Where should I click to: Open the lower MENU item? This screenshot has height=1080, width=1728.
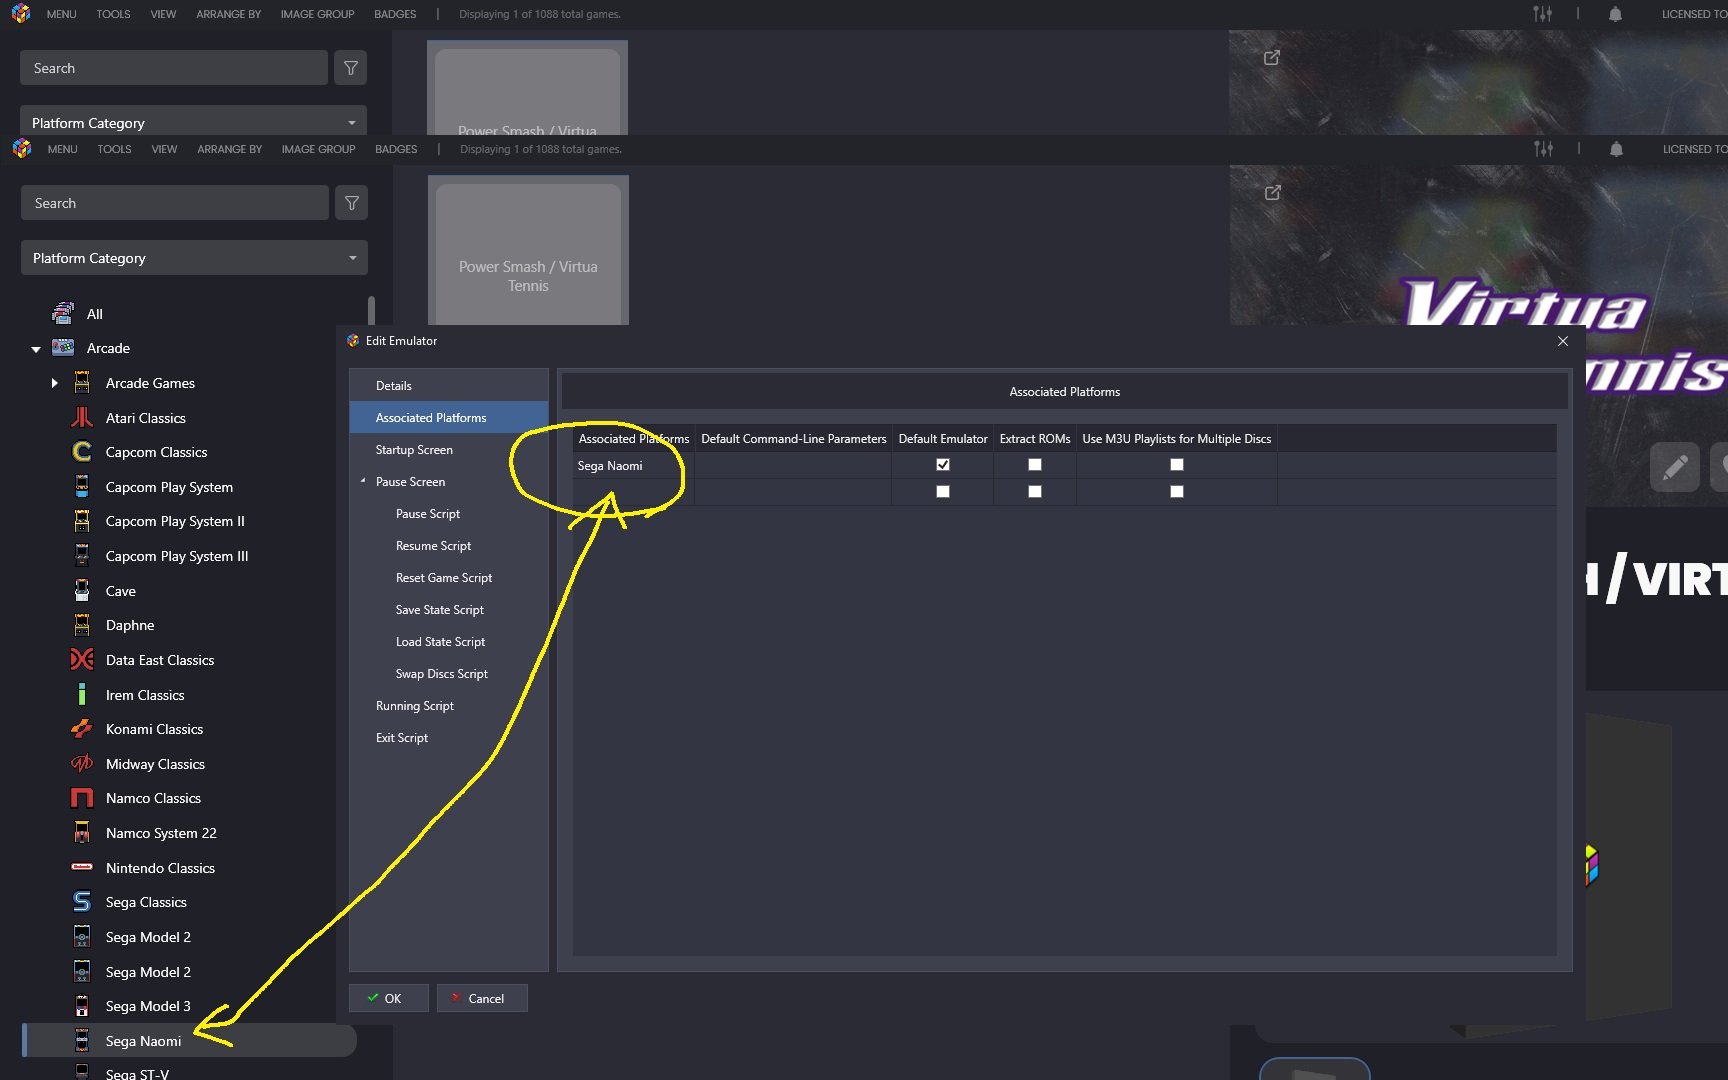(62, 149)
